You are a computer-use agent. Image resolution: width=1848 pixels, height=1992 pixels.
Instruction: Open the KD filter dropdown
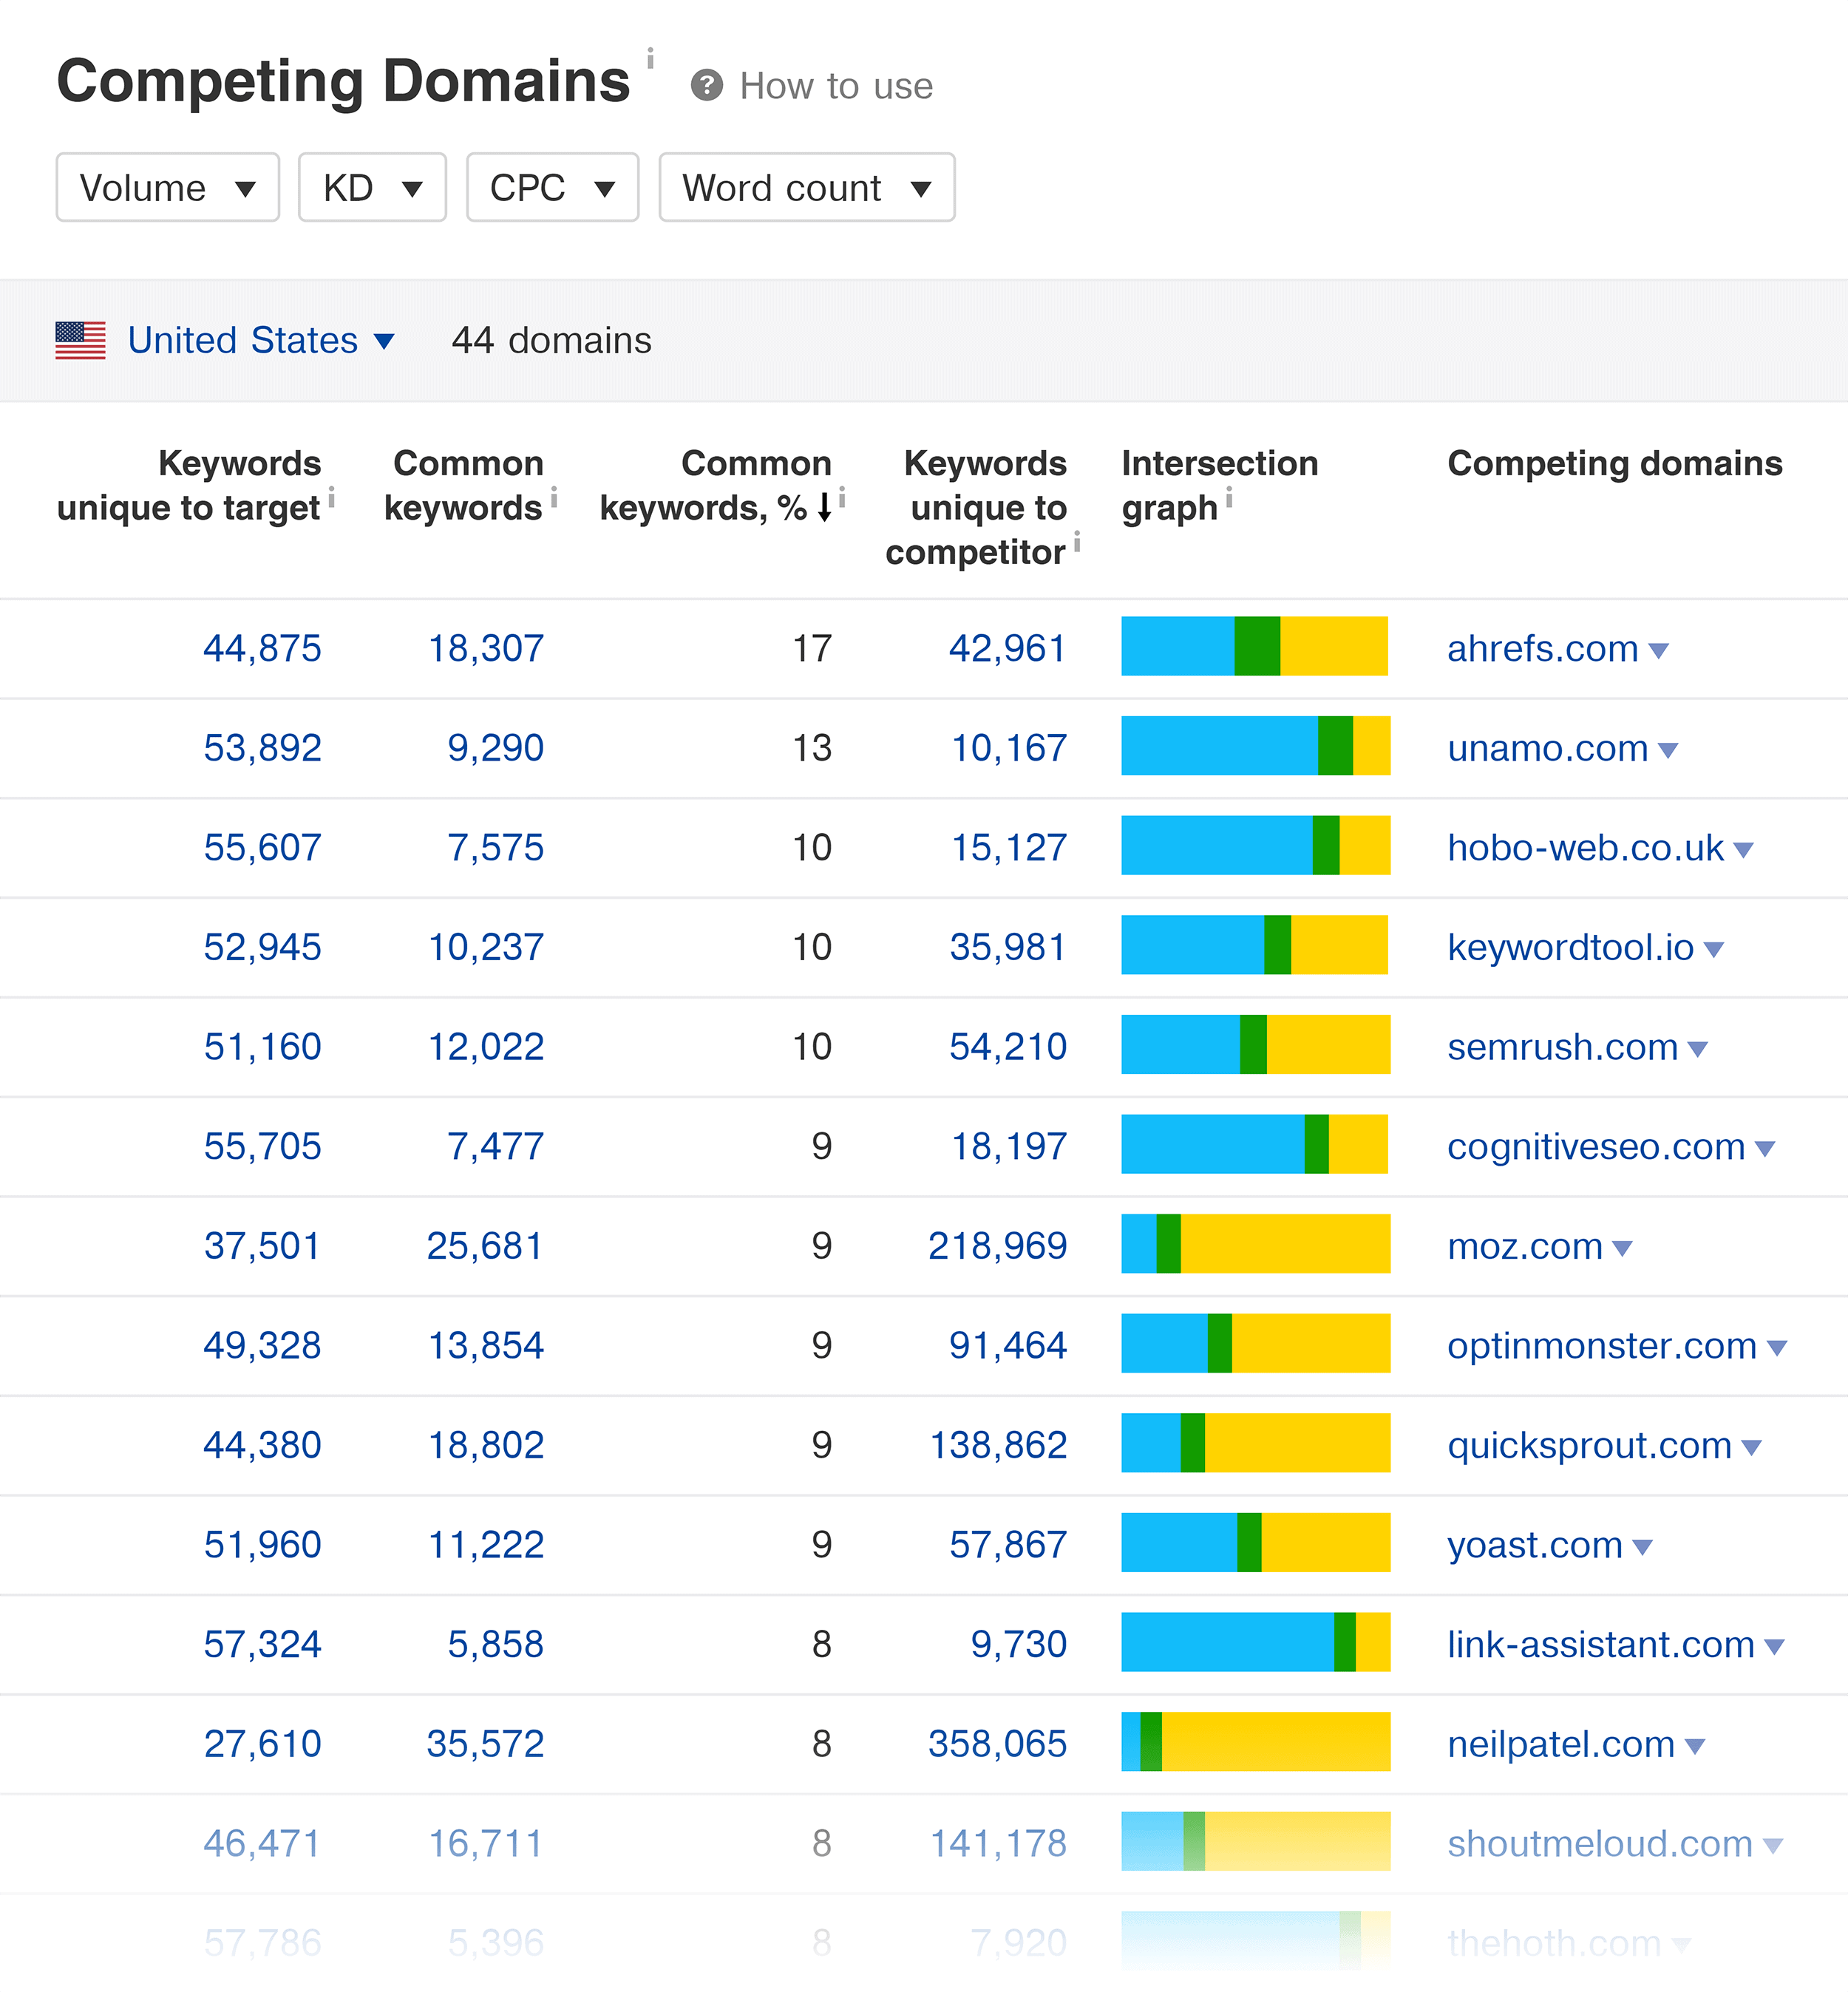(371, 187)
